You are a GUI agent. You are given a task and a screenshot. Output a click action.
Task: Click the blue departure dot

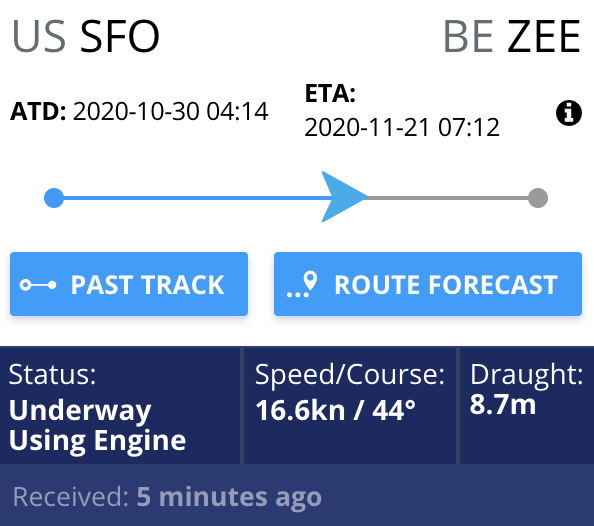click(54, 198)
